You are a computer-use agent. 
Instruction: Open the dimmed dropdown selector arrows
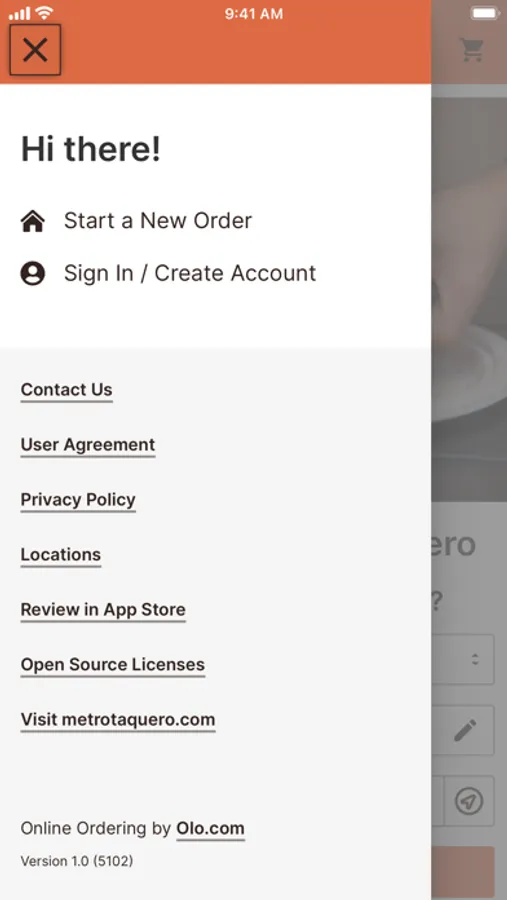[x=475, y=659]
